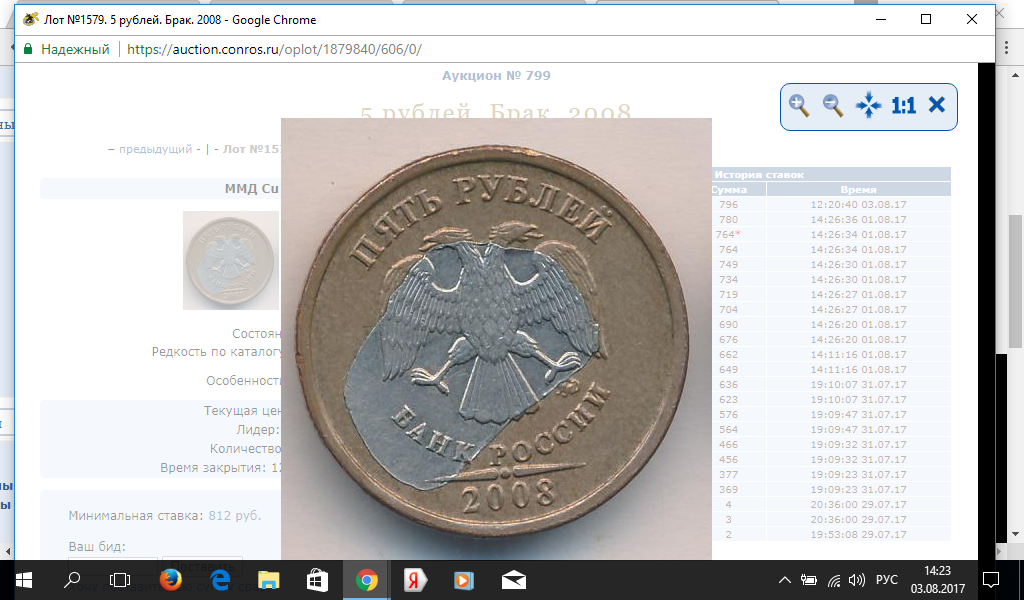Zoom in on the coin image
This screenshot has height=600, width=1024.
(799, 106)
